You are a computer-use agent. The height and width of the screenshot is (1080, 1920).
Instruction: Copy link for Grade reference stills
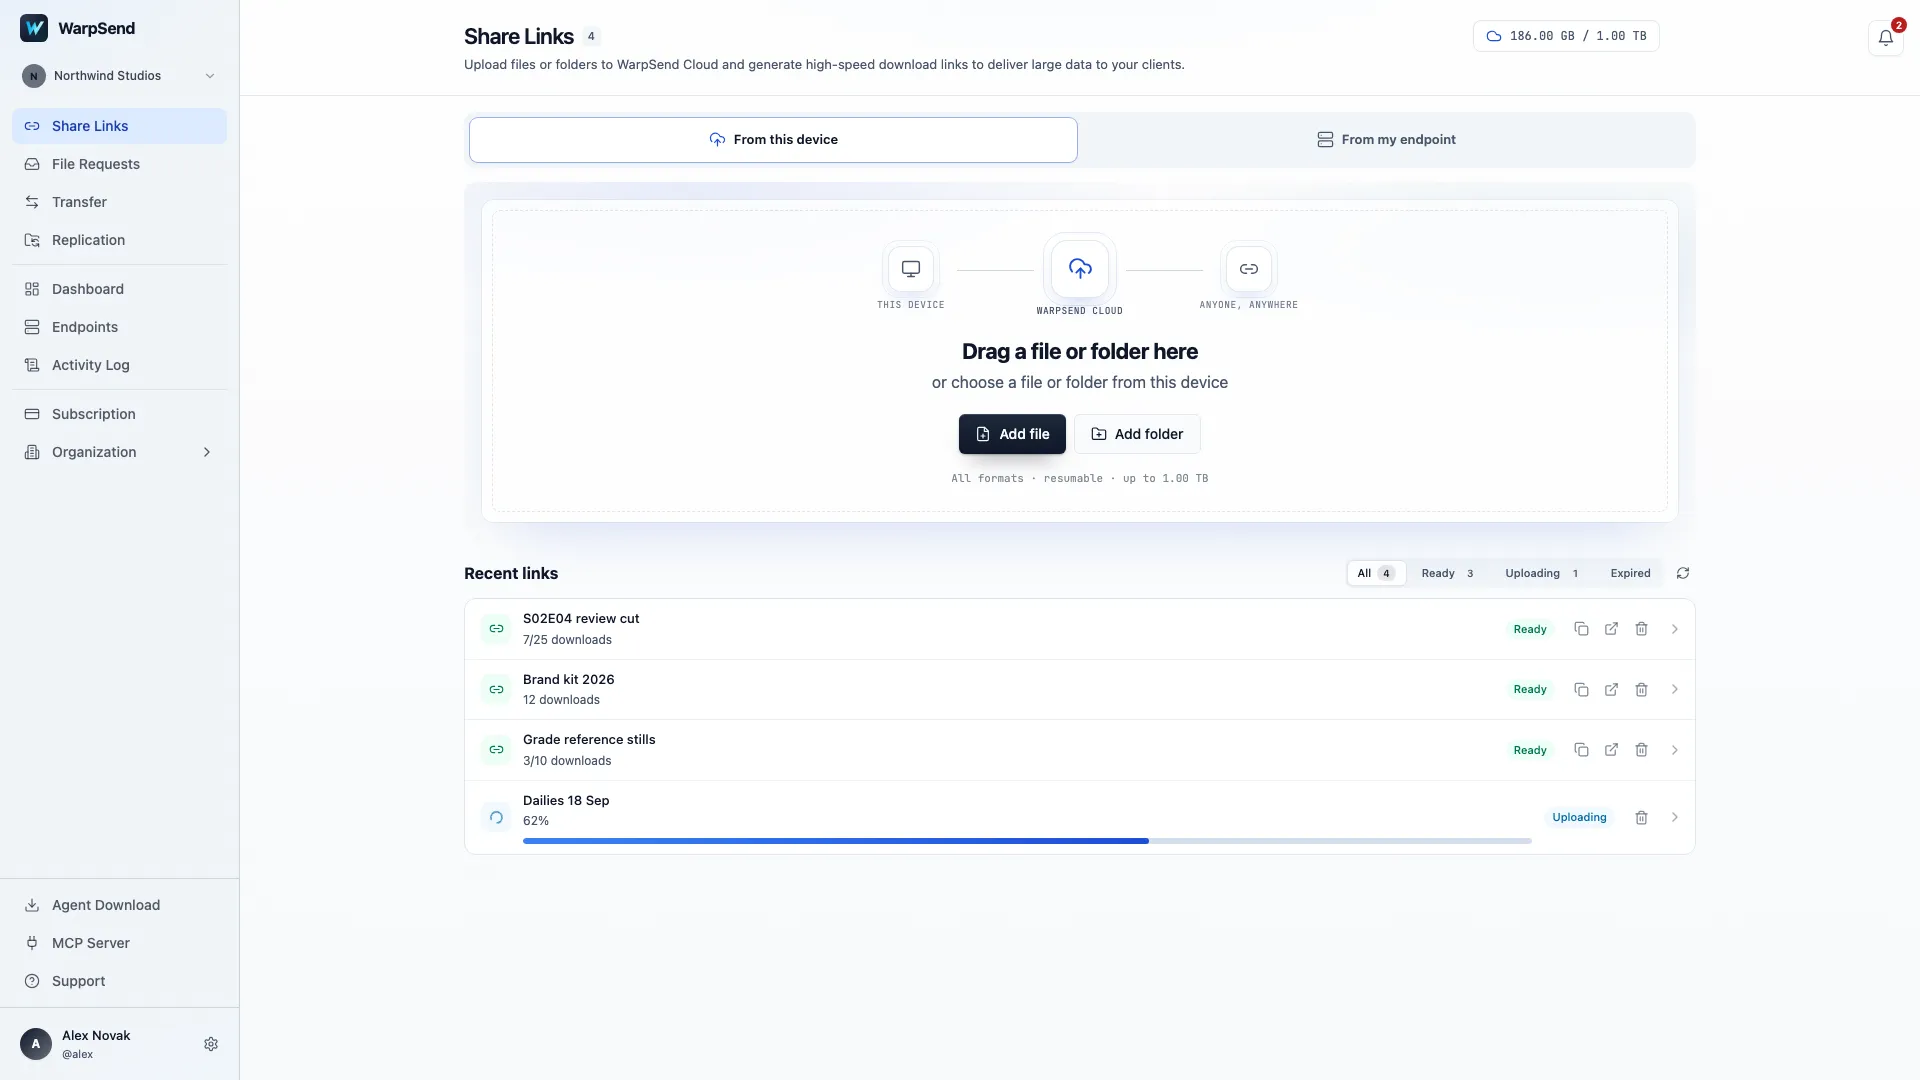1581,750
